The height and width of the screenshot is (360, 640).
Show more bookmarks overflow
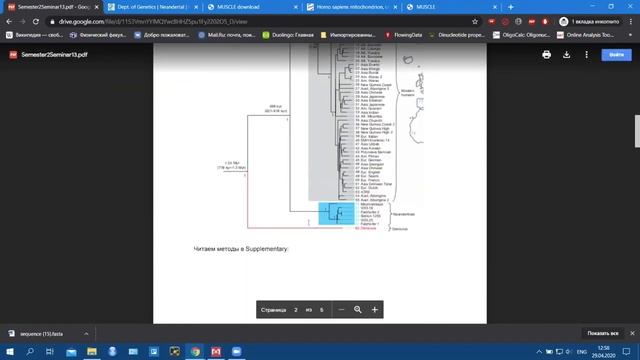(631, 35)
